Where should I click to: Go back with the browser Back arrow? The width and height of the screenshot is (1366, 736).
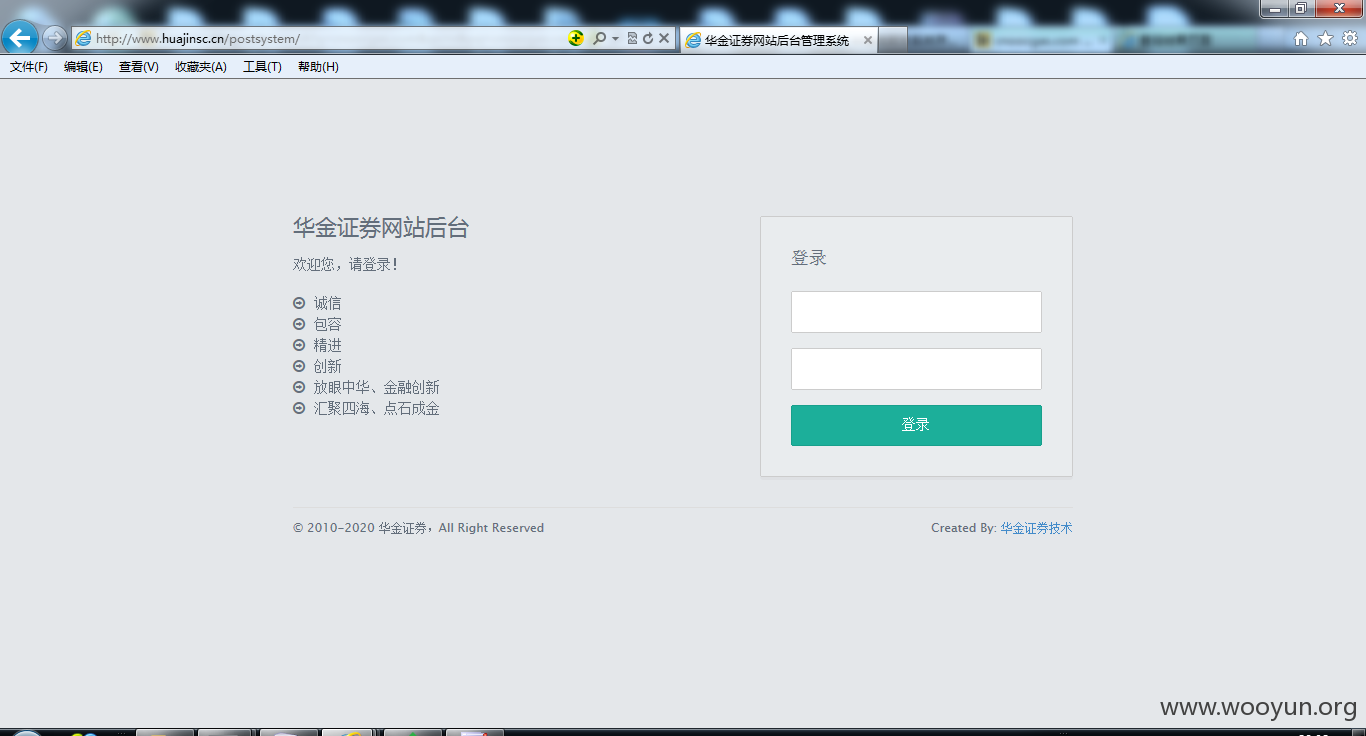pos(20,38)
